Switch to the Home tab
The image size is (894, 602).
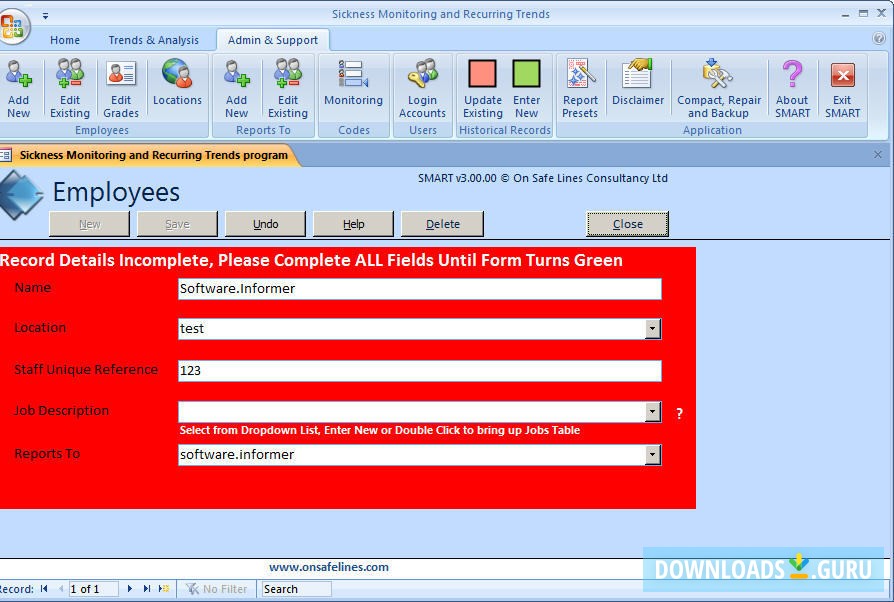coord(65,40)
